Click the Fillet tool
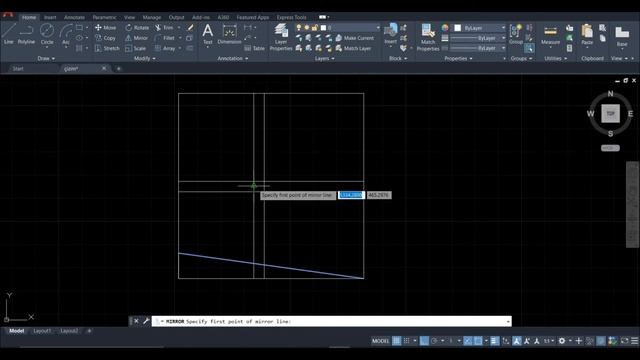Viewport: 640px width, 360px height. 165,38
